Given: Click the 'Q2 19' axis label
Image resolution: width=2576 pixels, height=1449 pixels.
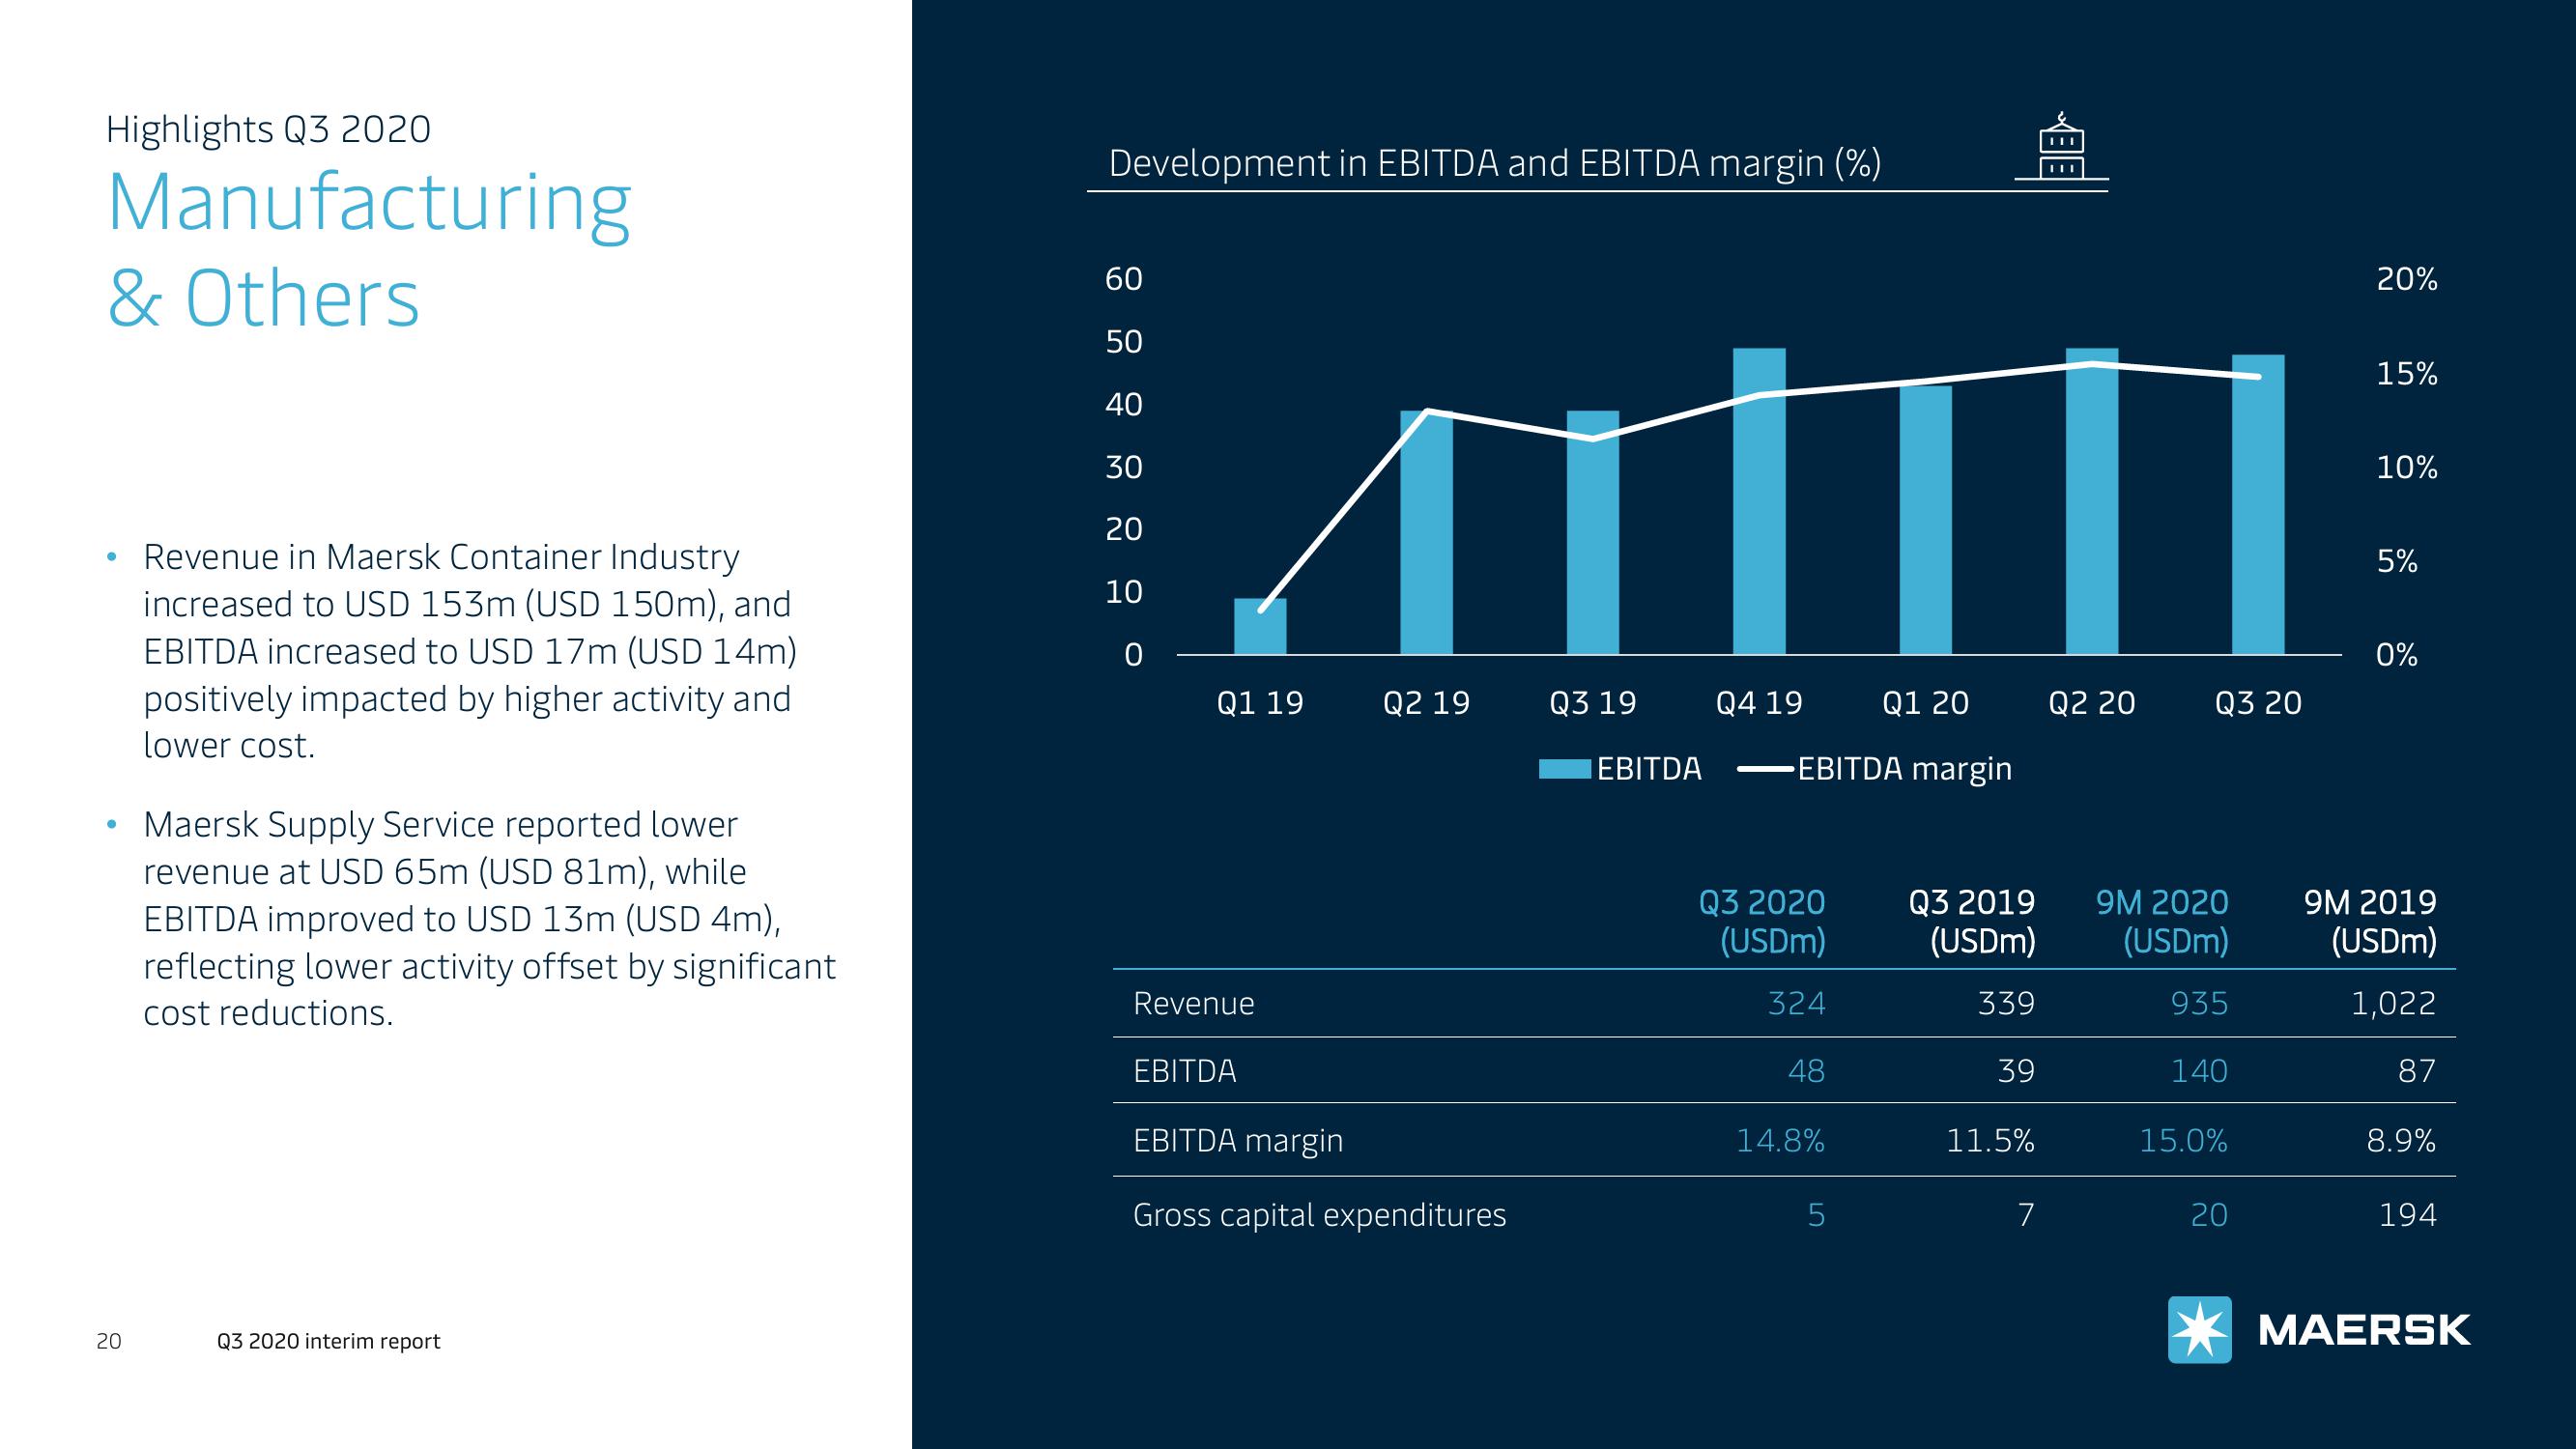Looking at the screenshot, I should pyautogui.click(x=1426, y=703).
